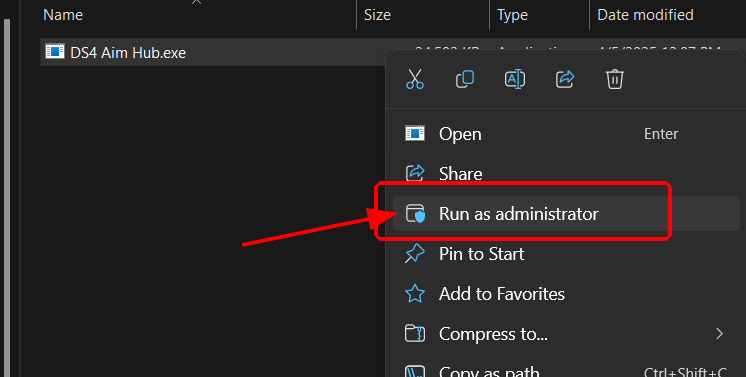Click the DS4 Aim Hub.exe application icon
The height and width of the screenshot is (377, 746).
click(55, 51)
